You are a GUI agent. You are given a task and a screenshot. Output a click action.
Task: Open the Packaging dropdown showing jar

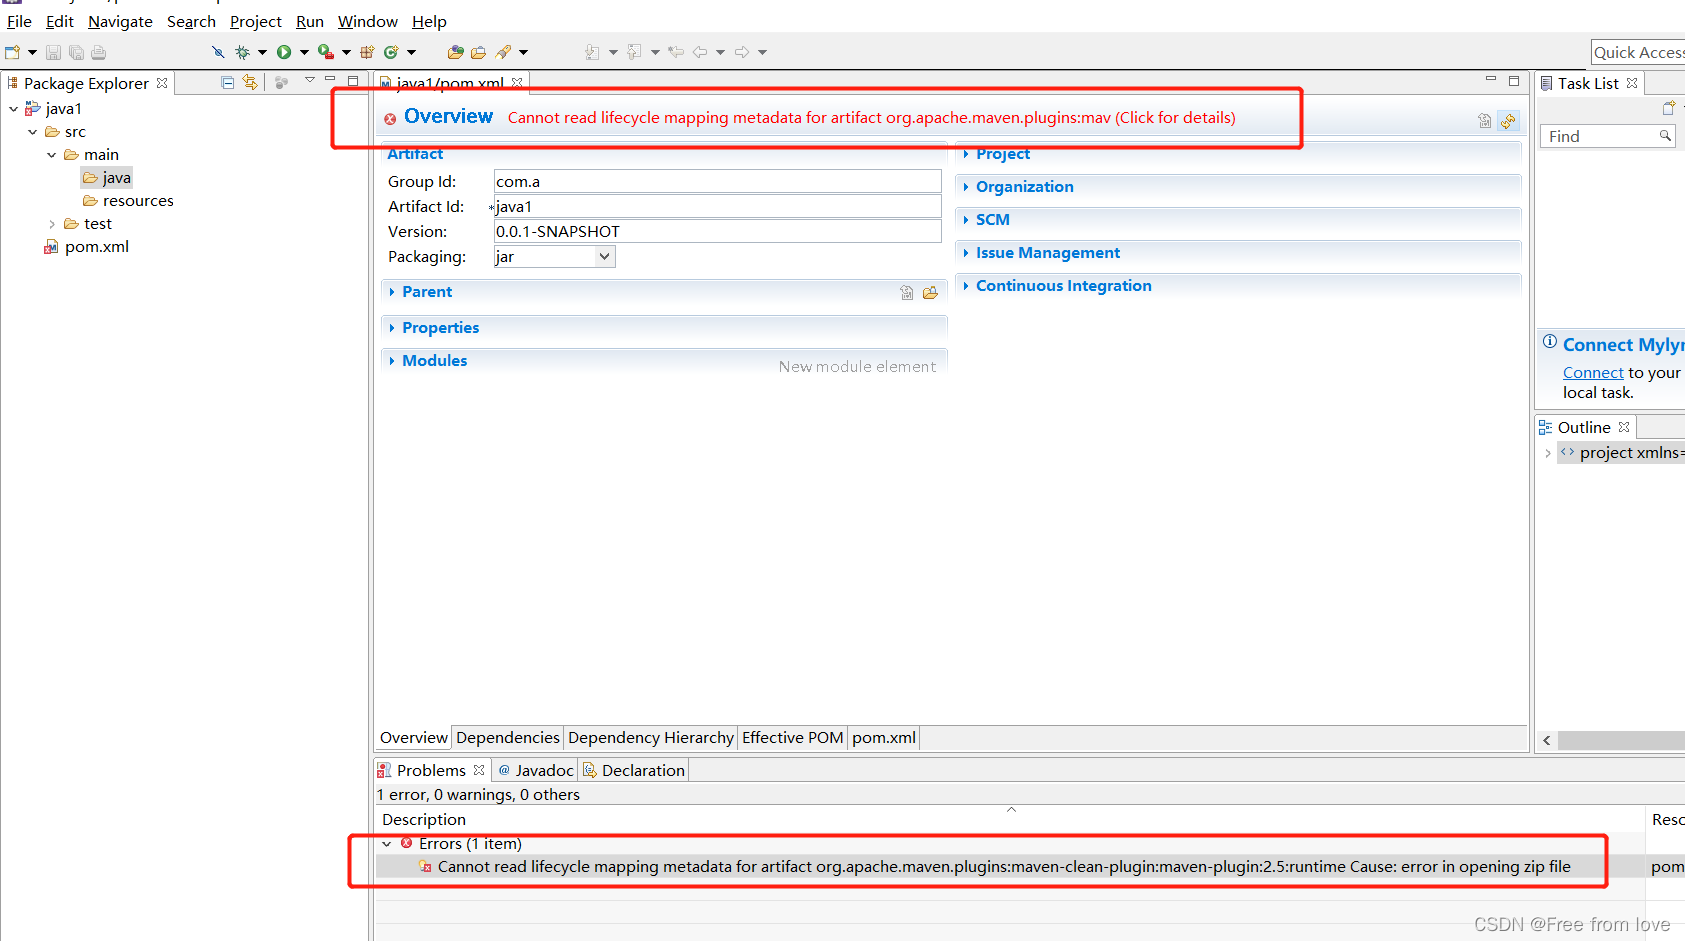(x=604, y=256)
